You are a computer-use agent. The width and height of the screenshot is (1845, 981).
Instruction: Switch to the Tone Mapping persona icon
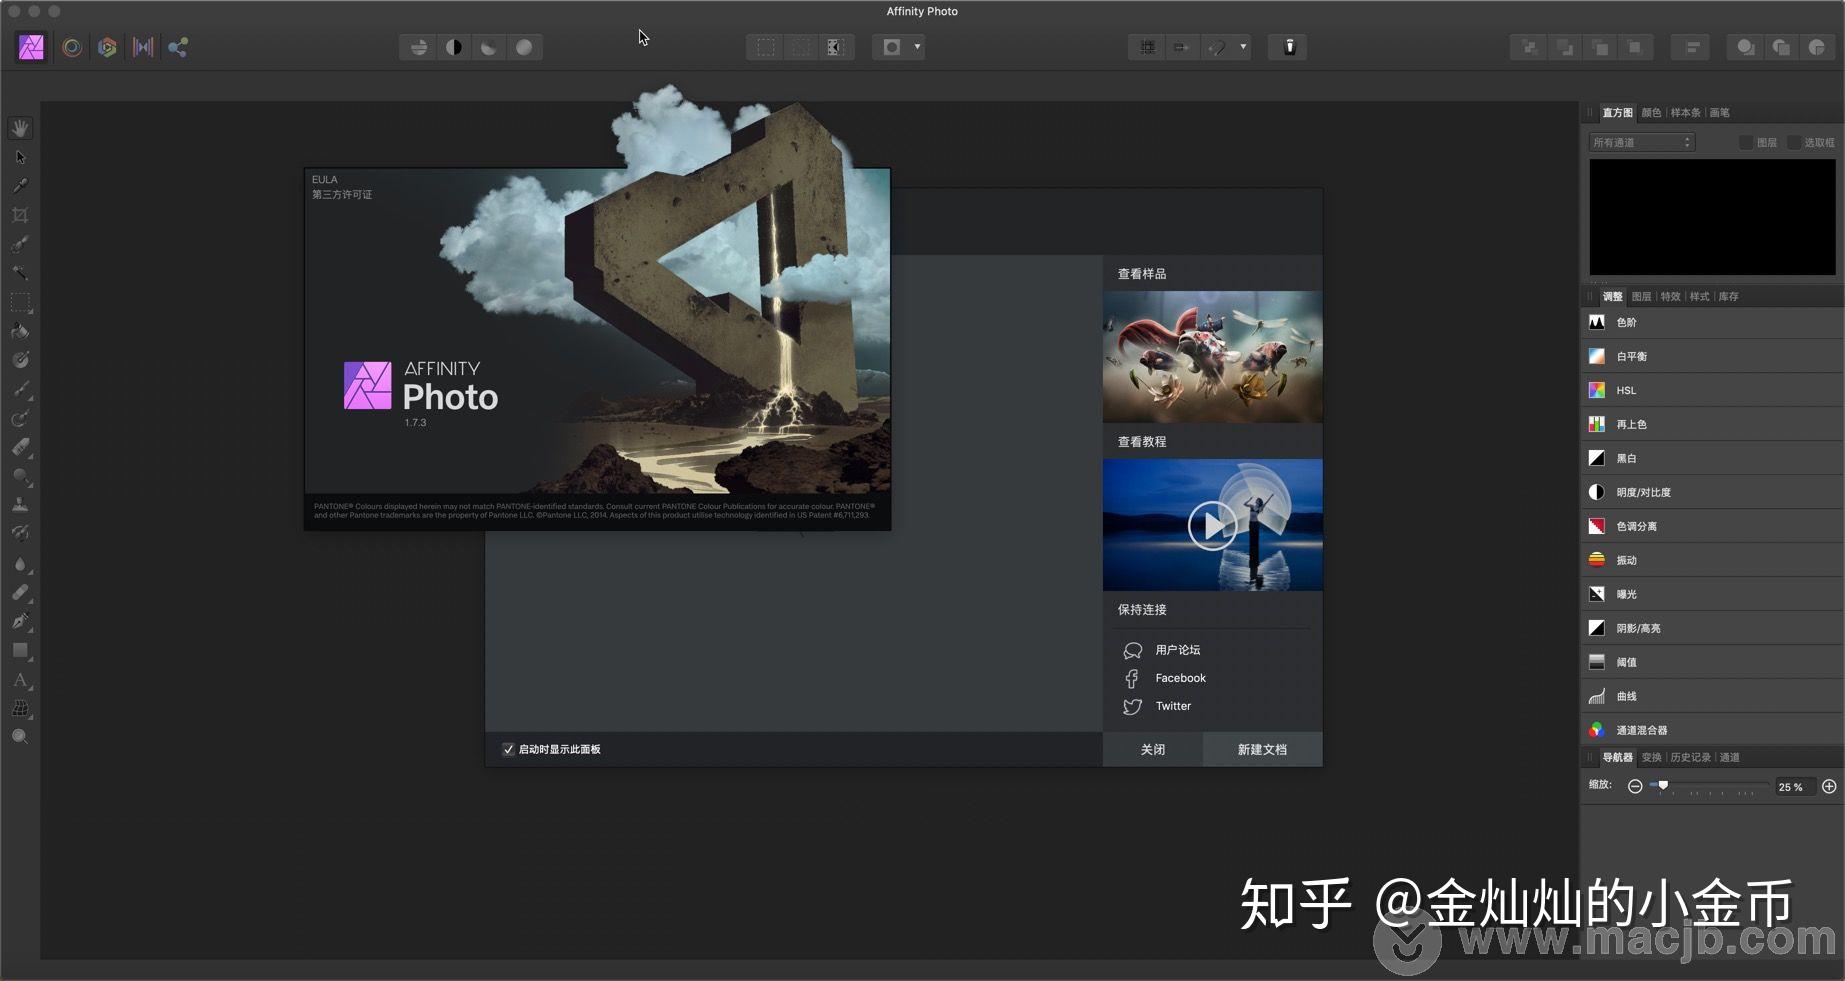click(x=143, y=47)
